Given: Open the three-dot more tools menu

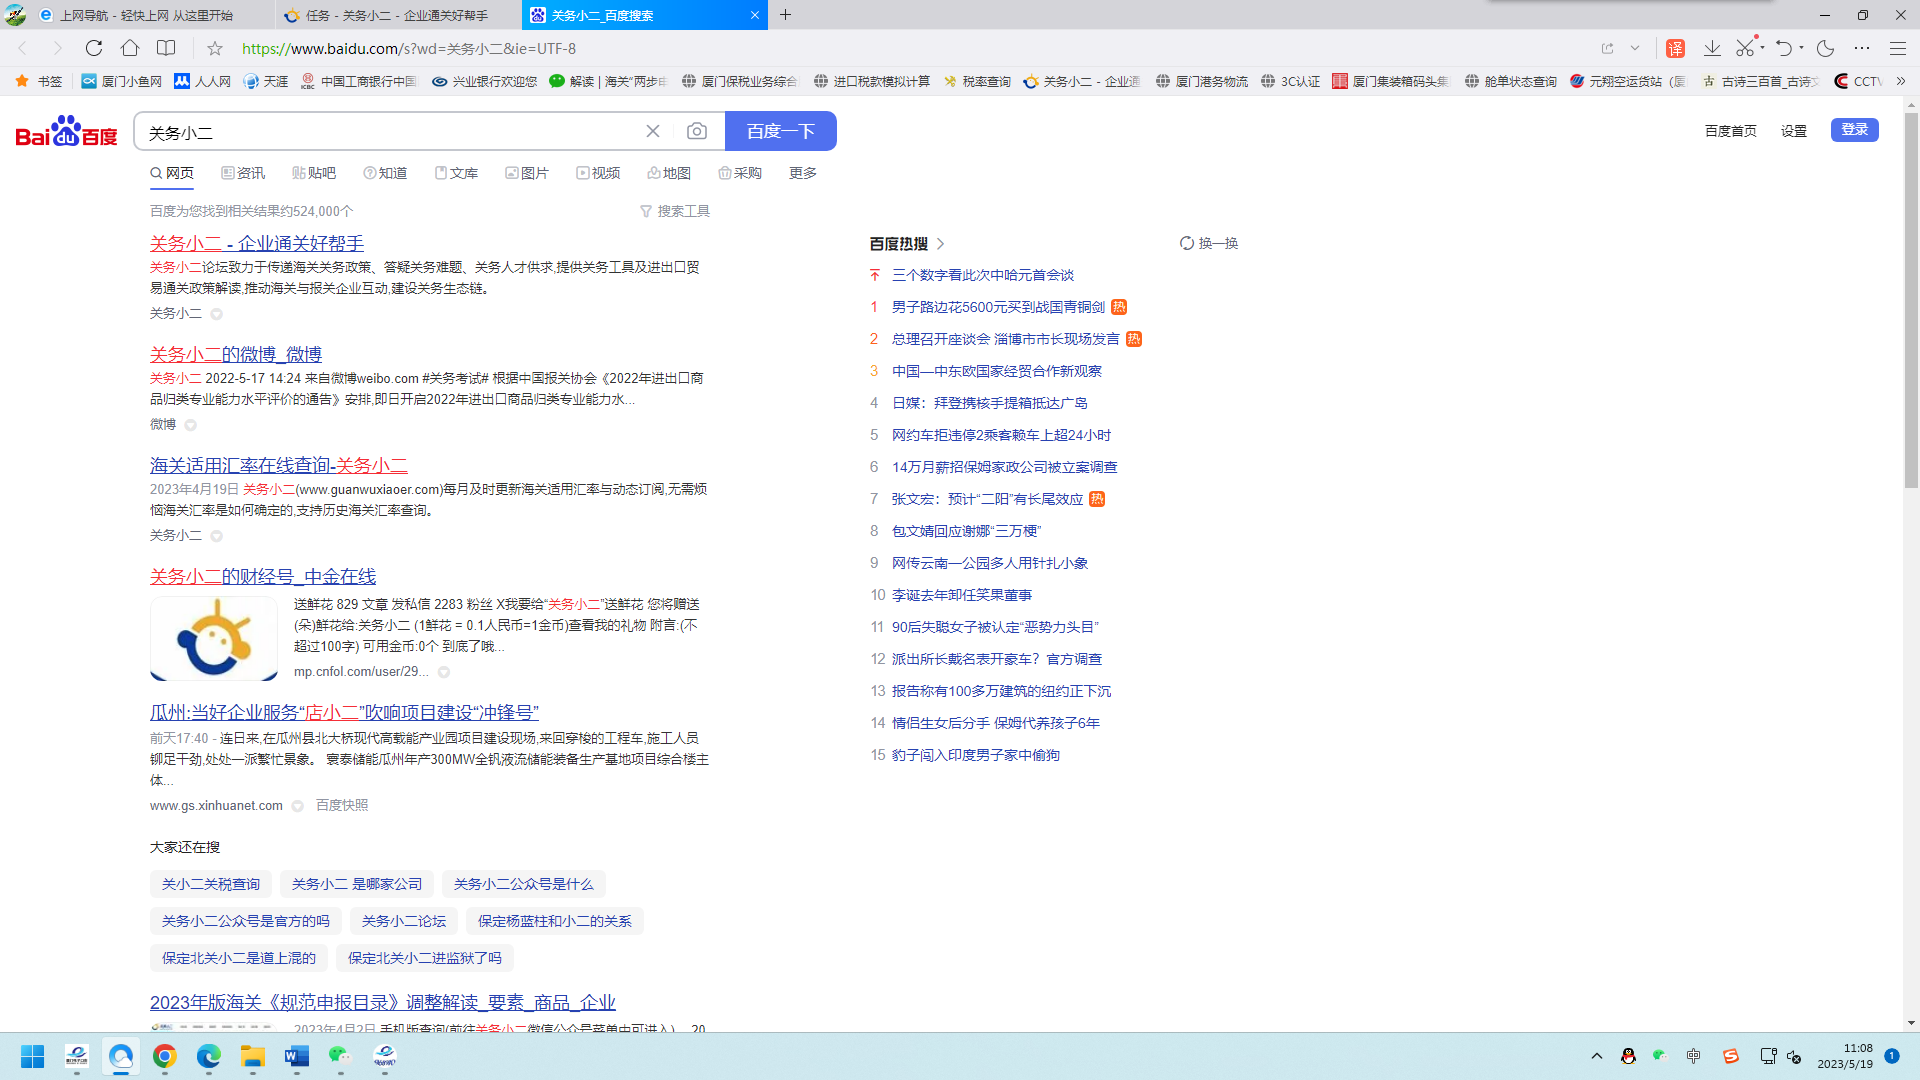Looking at the screenshot, I should 1861,48.
